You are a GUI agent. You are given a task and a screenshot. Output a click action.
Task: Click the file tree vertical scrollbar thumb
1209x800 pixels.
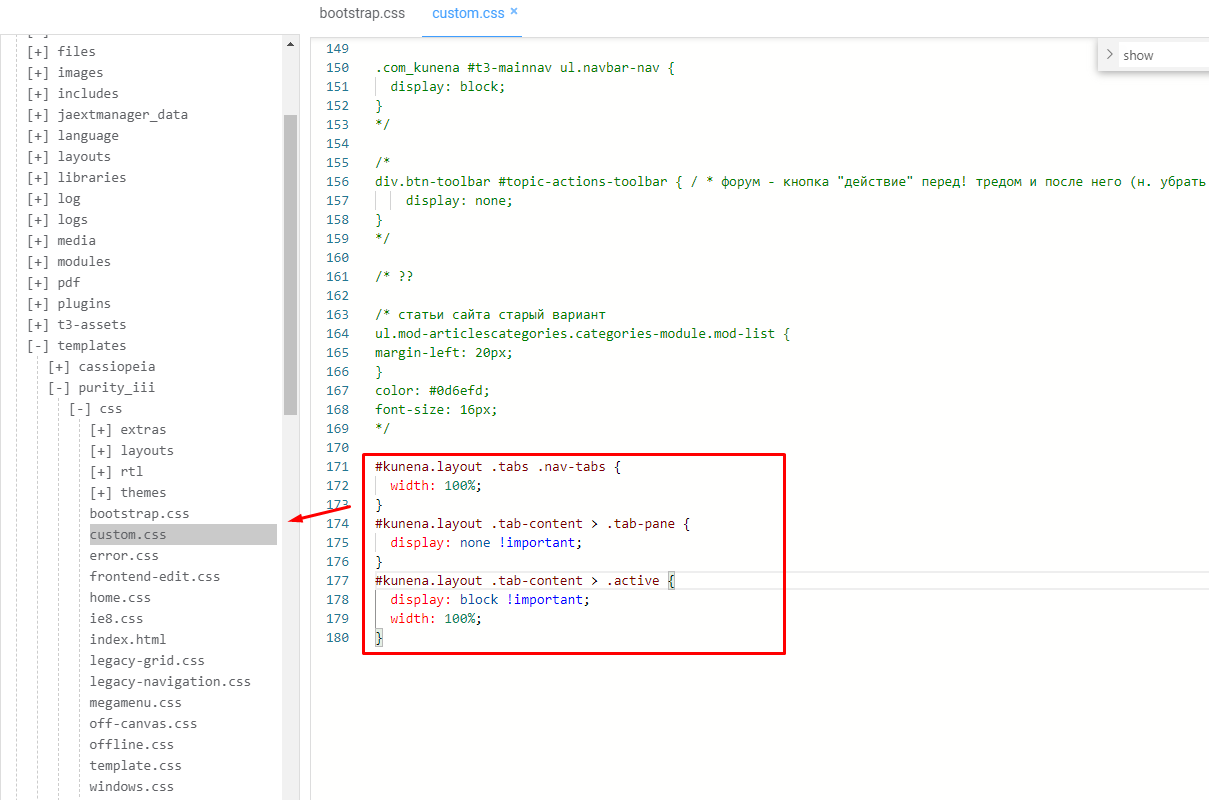(291, 264)
